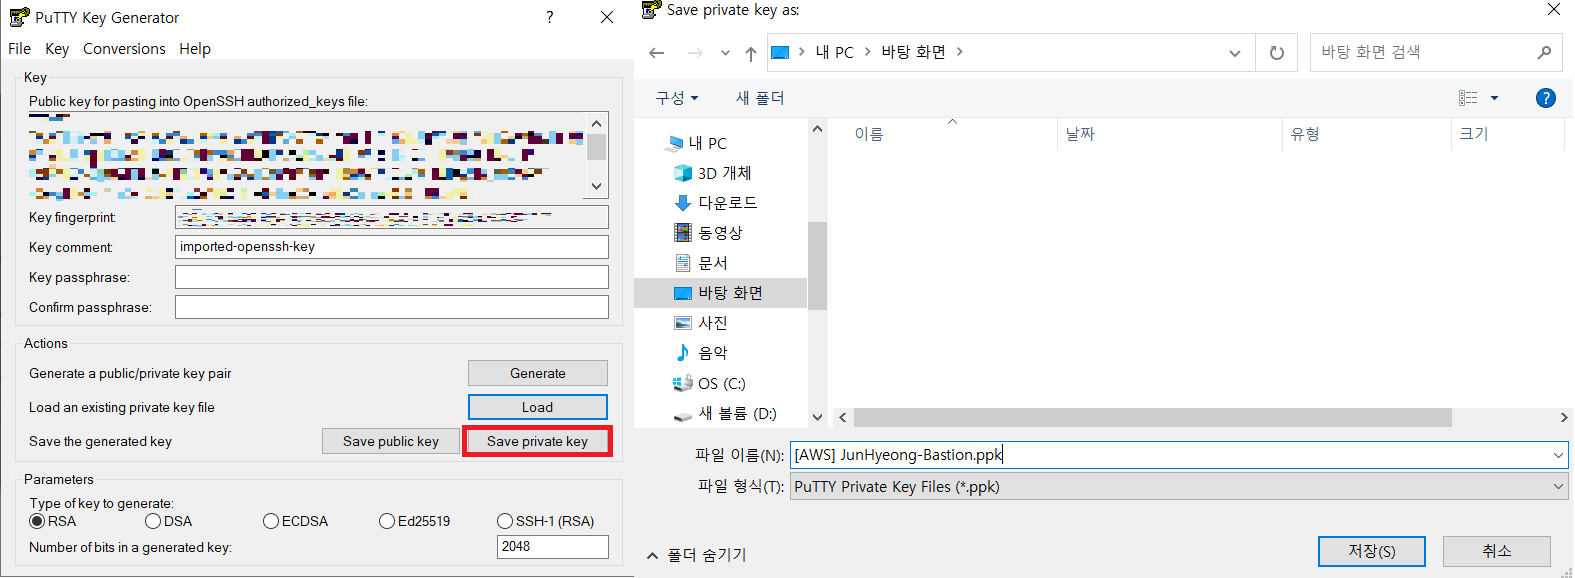Expand the address bar history dropdown

(x=1235, y=53)
